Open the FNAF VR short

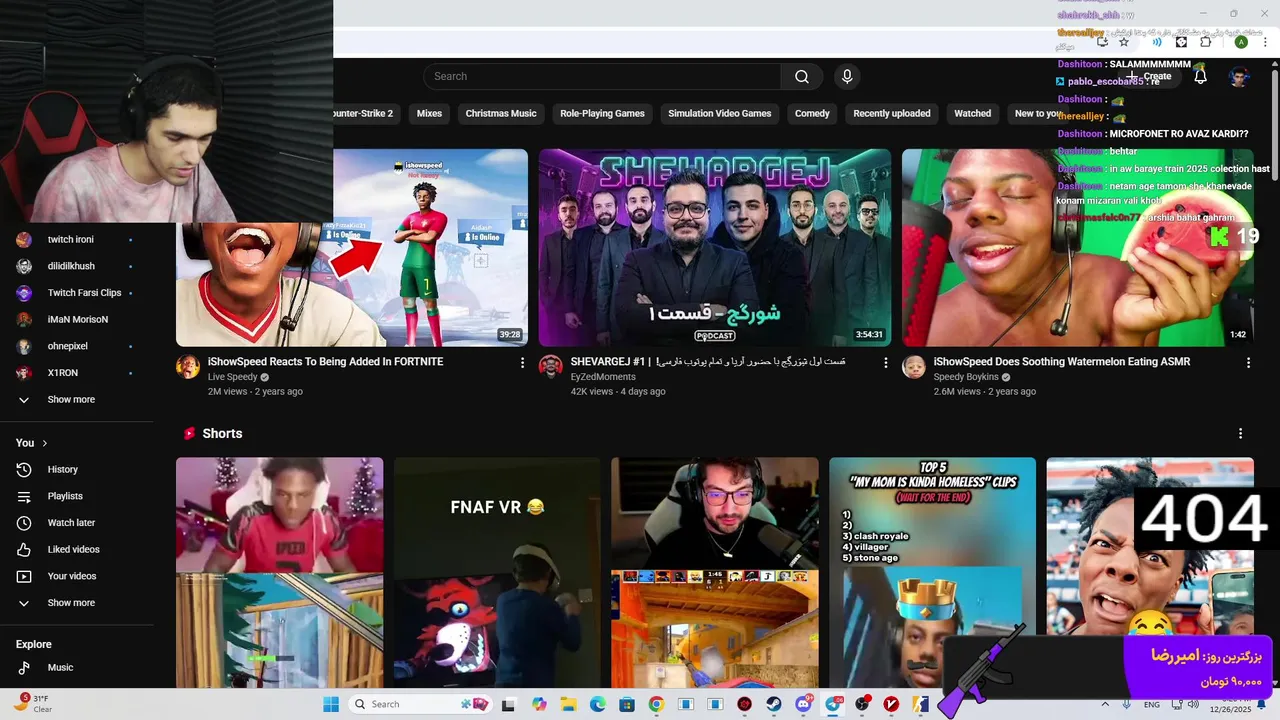click(x=497, y=573)
